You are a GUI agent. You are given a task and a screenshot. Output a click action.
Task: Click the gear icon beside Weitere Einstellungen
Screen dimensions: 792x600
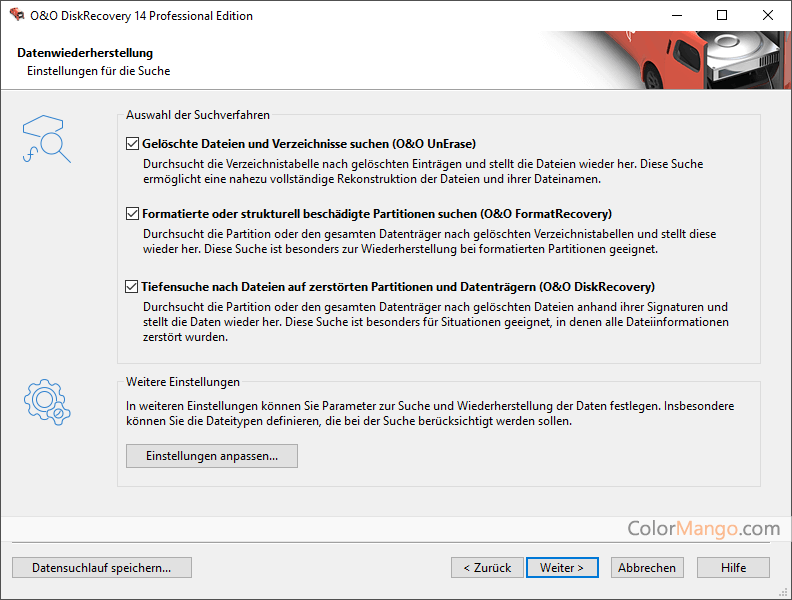(x=46, y=401)
